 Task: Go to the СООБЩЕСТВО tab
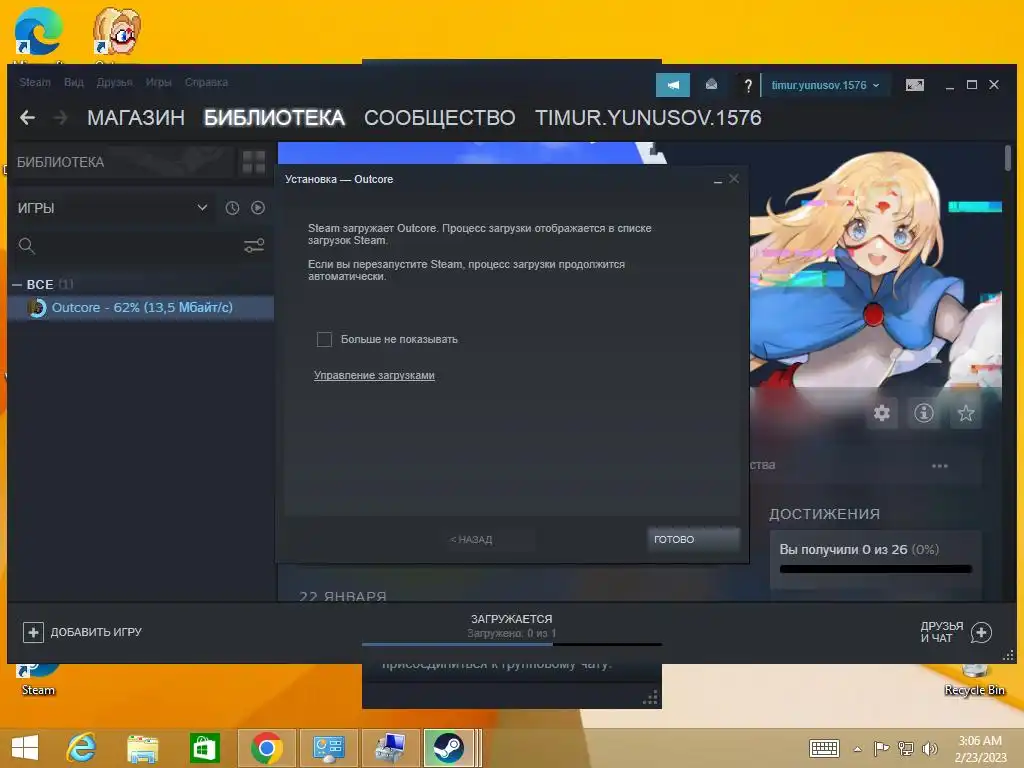pyautogui.click(x=440, y=118)
